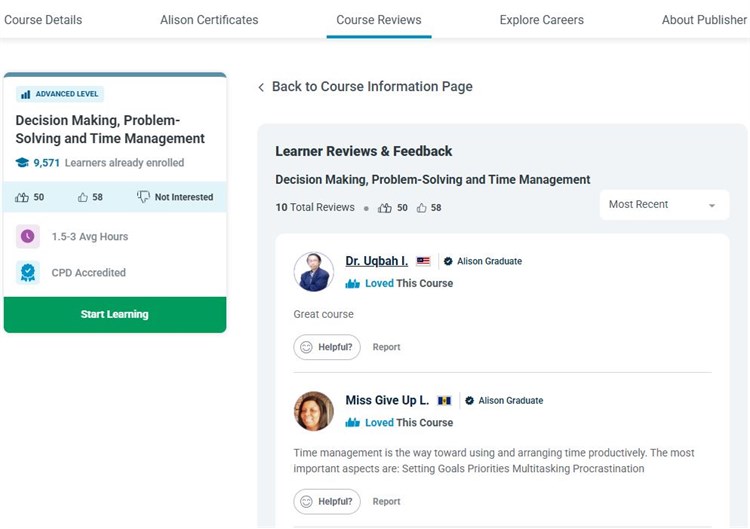Click the Malaysia flag next to Dr. Uqbah
Viewport: 750px width, 529px height.
click(423, 261)
